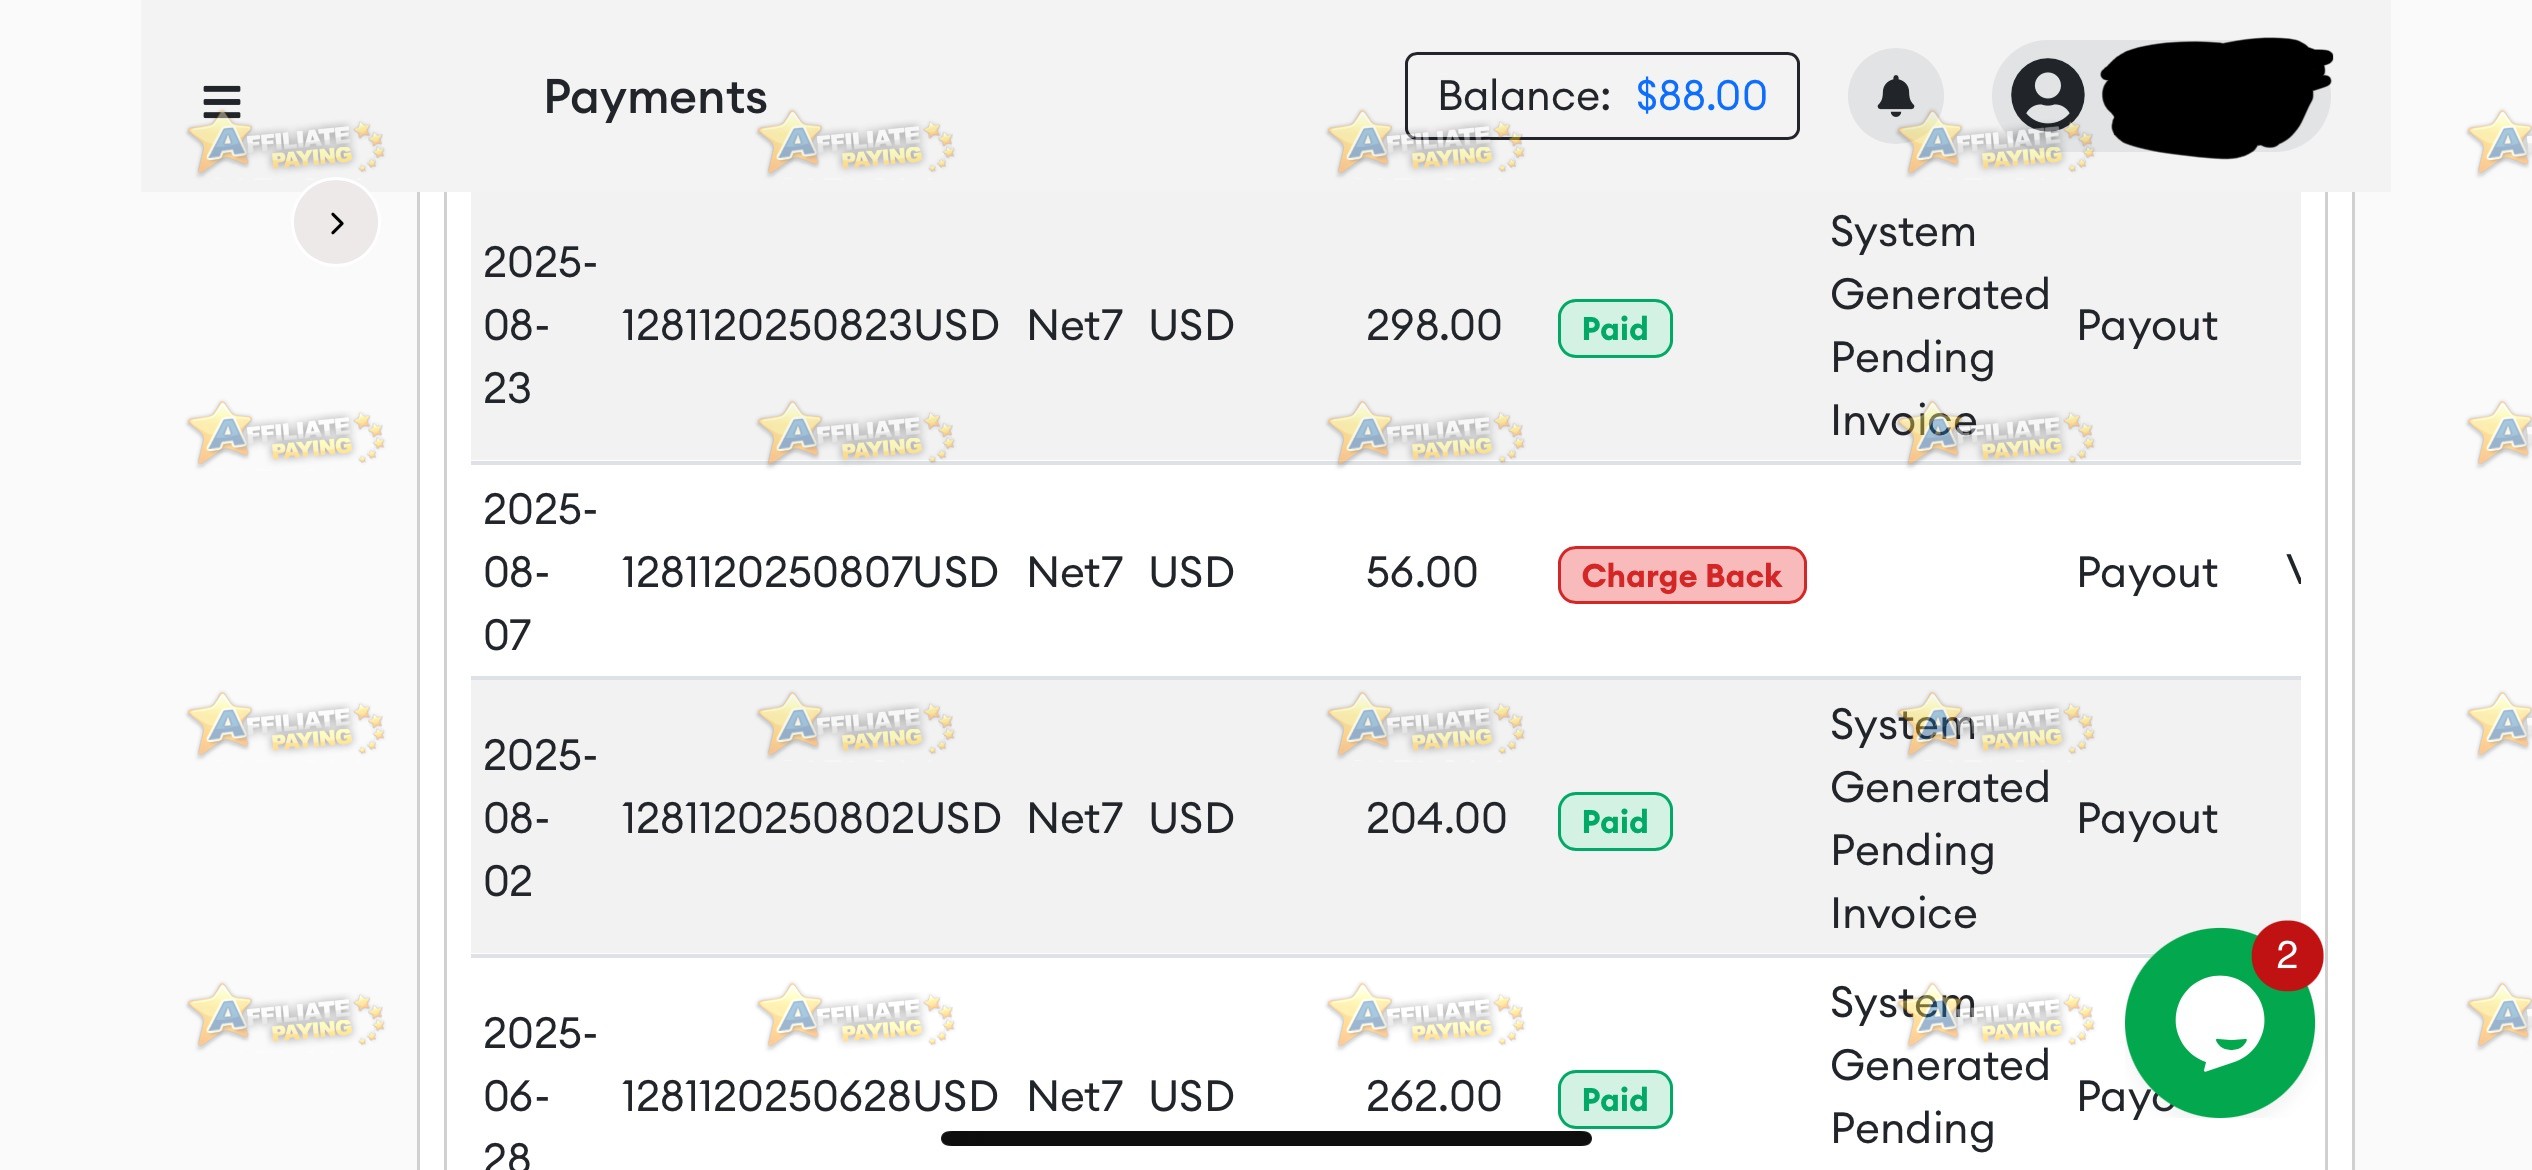Select invoice 1281120250802USD
Viewport: 2532px width, 1170px height.
811,818
